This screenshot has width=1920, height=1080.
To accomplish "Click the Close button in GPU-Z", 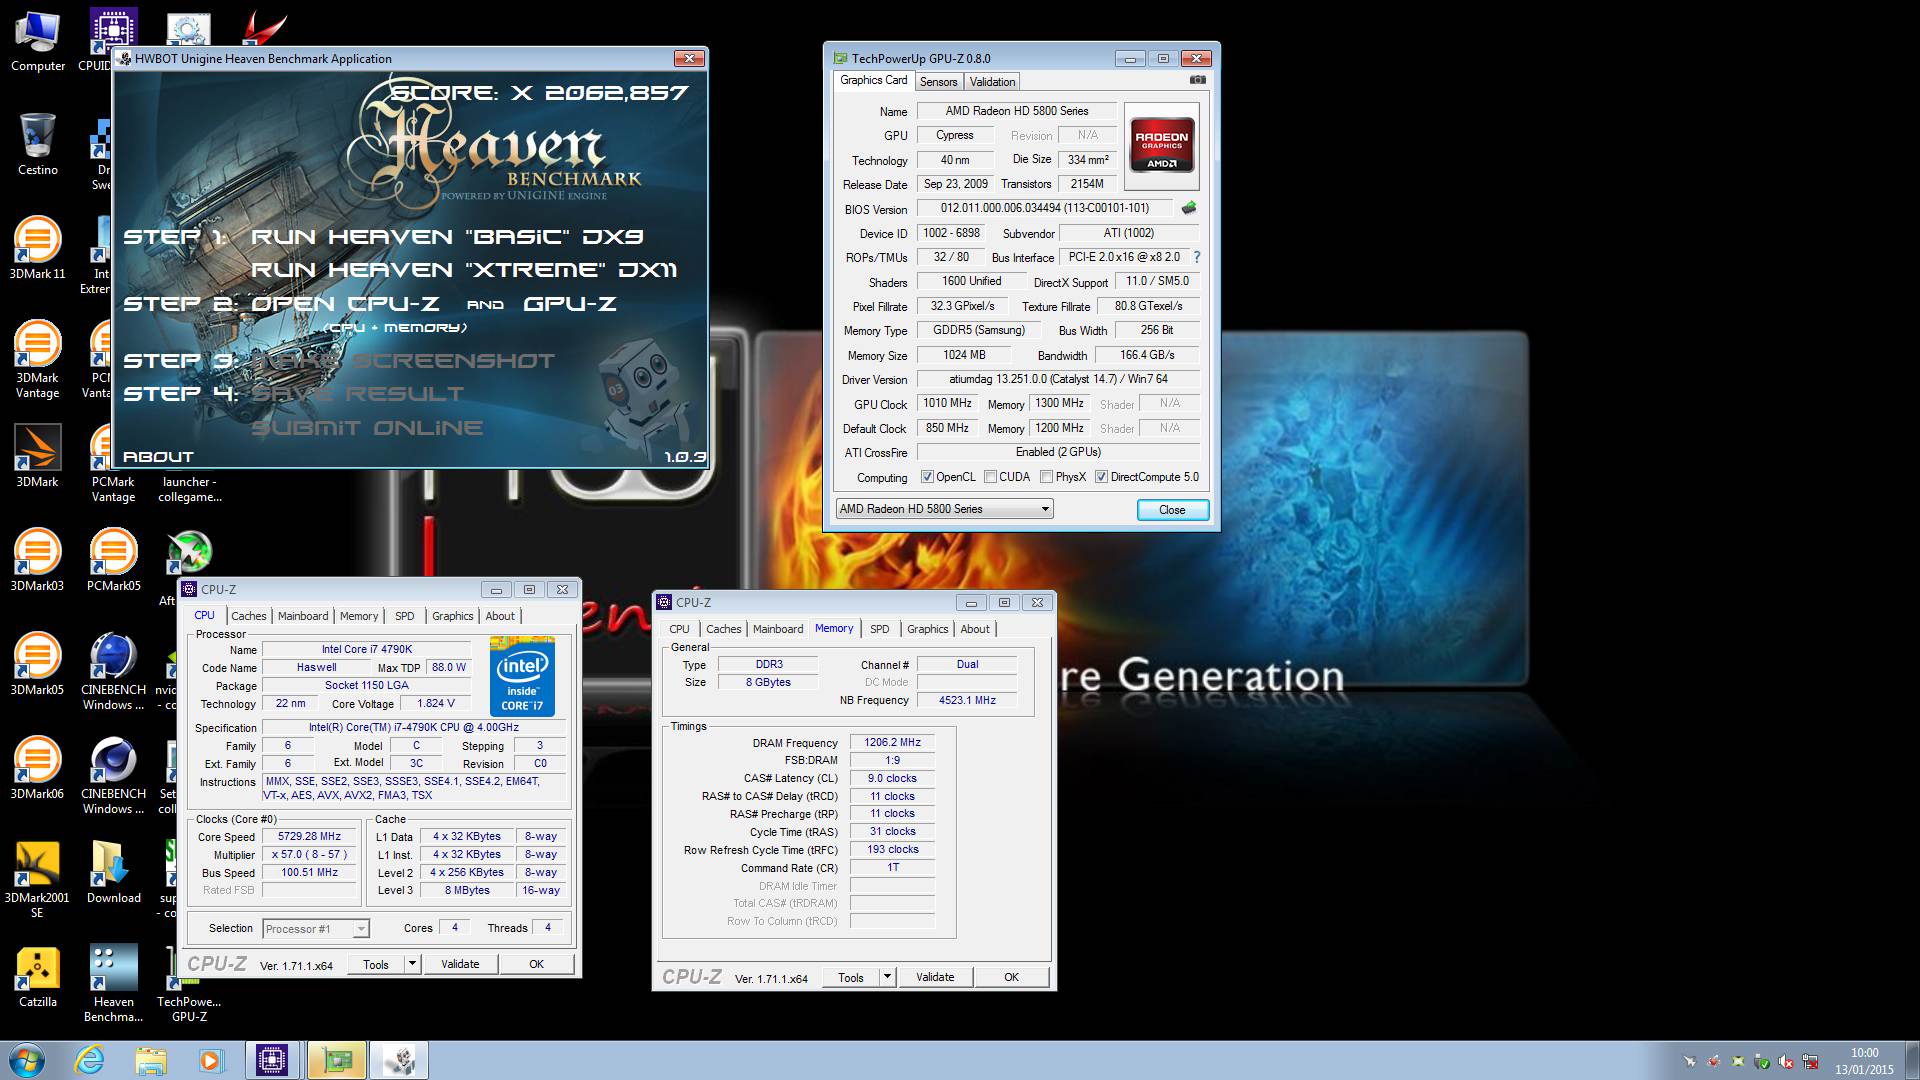I will (1172, 510).
